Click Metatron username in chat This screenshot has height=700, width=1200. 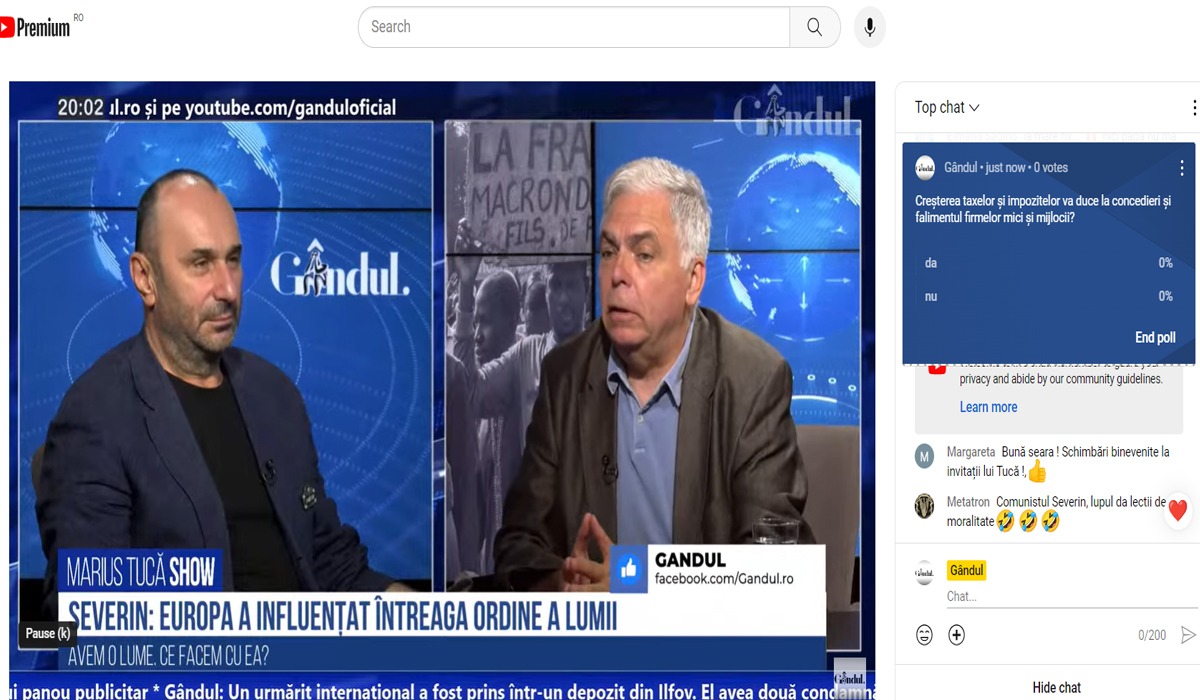[x=968, y=501]
